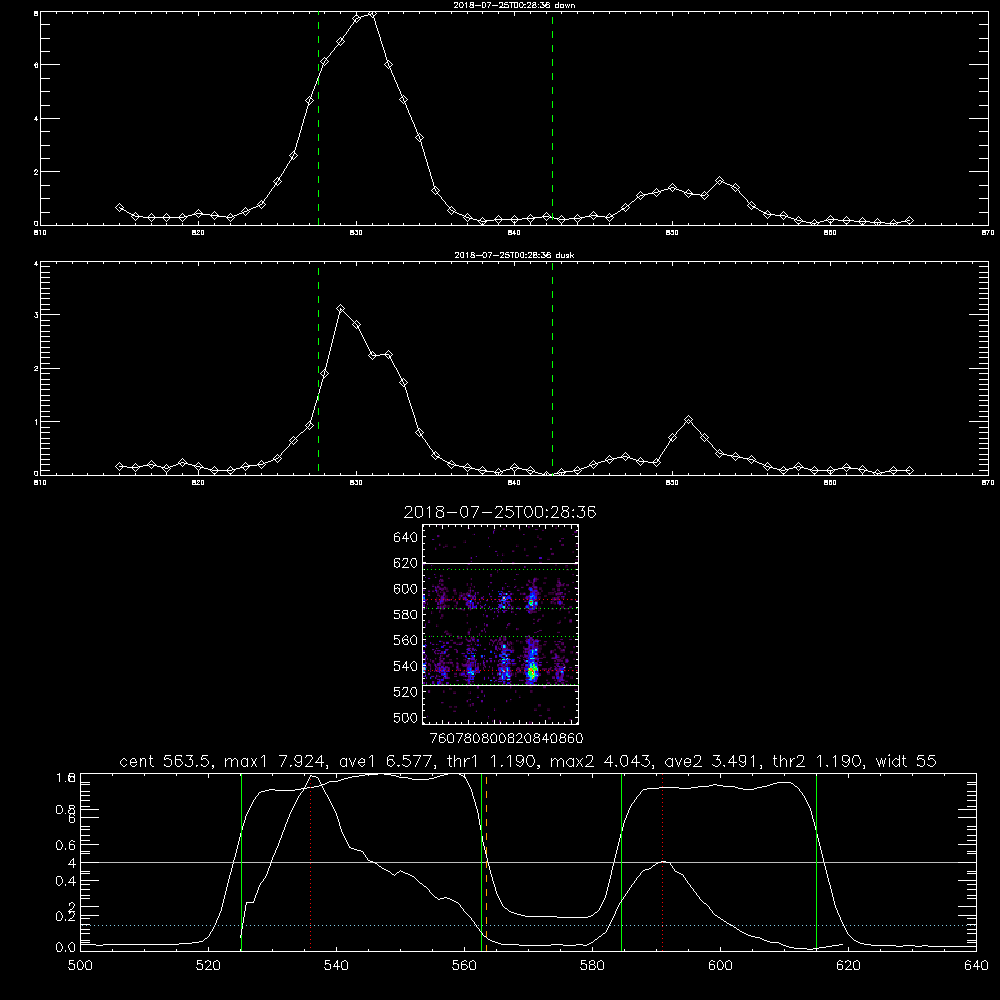
Task: Click the orange dashed center line in bottom plot
Action: point(487,862)
